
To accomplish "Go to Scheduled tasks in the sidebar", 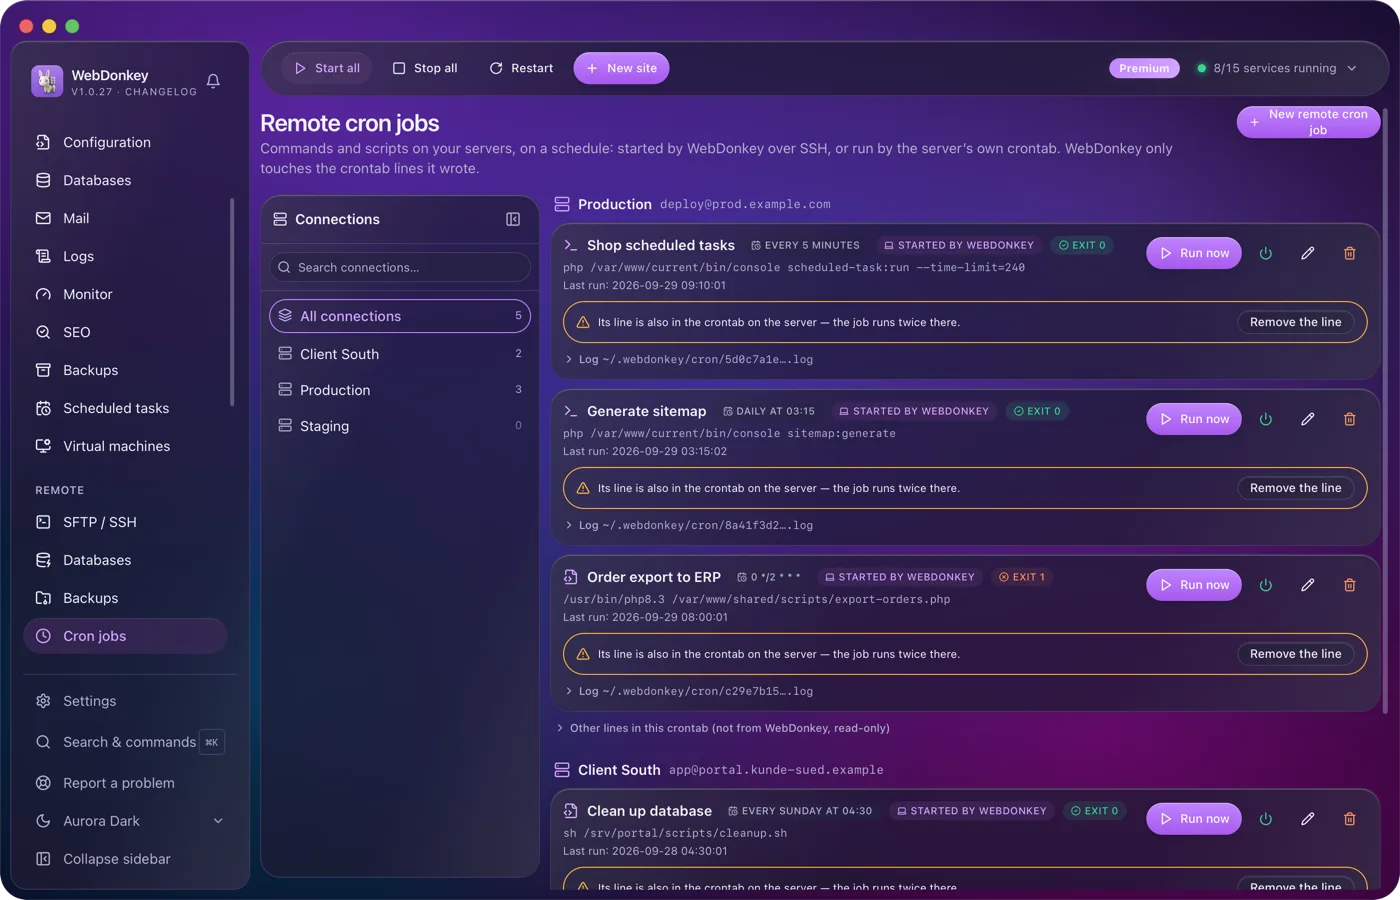I will [126, 408].
